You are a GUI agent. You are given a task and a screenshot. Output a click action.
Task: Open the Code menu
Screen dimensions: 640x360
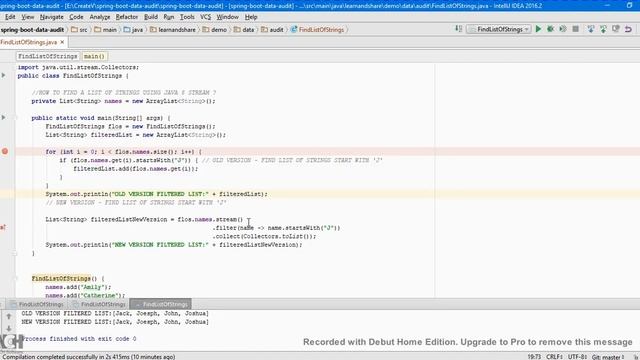click(76, 17)
